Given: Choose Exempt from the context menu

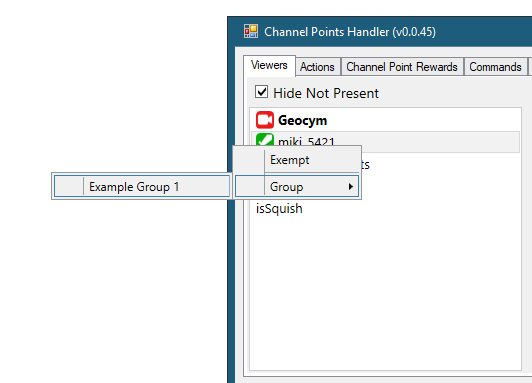Looking at the screenshot, I should coord(297,160).
